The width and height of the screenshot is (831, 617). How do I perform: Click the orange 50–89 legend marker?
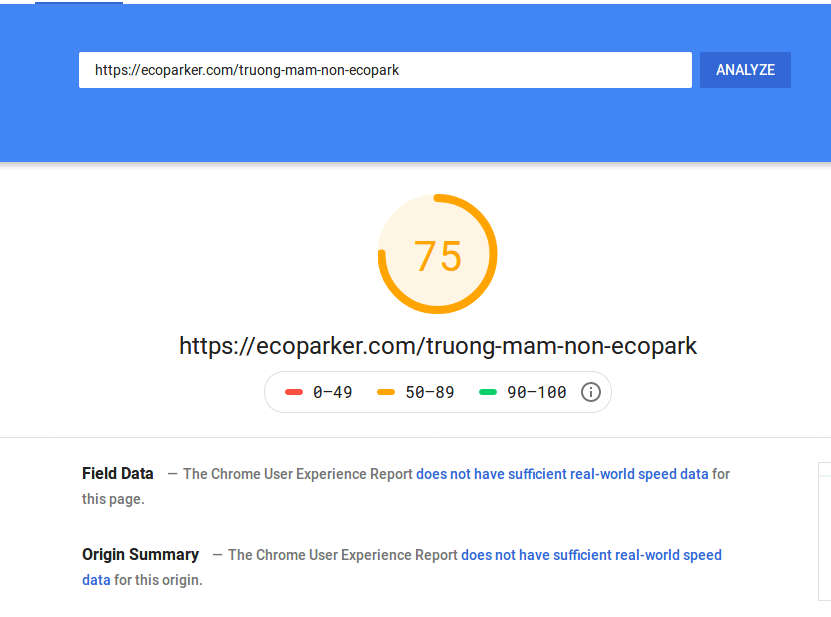[386, 392]
